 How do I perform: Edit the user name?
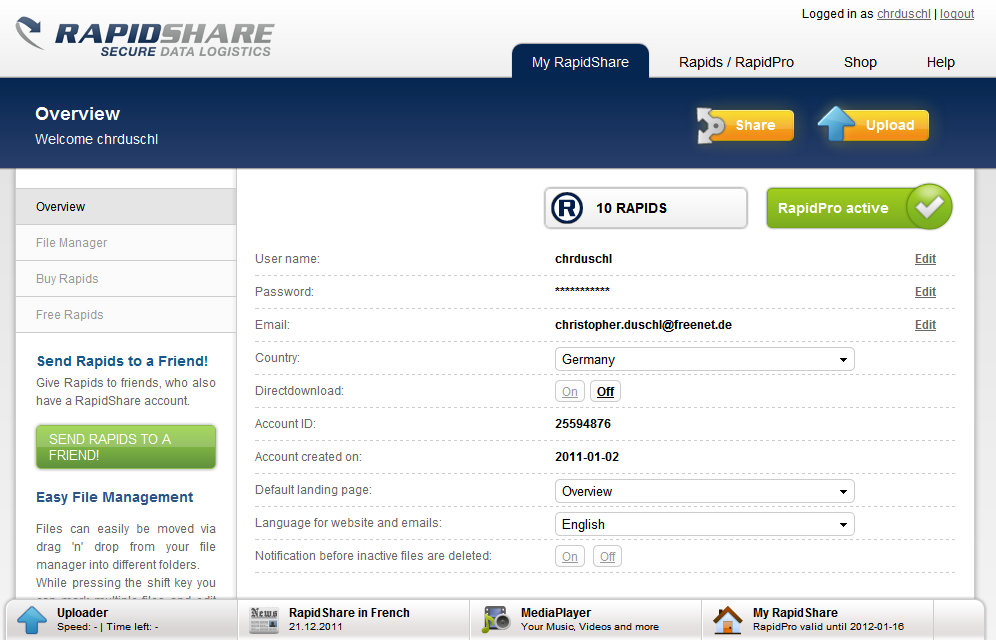925,258
